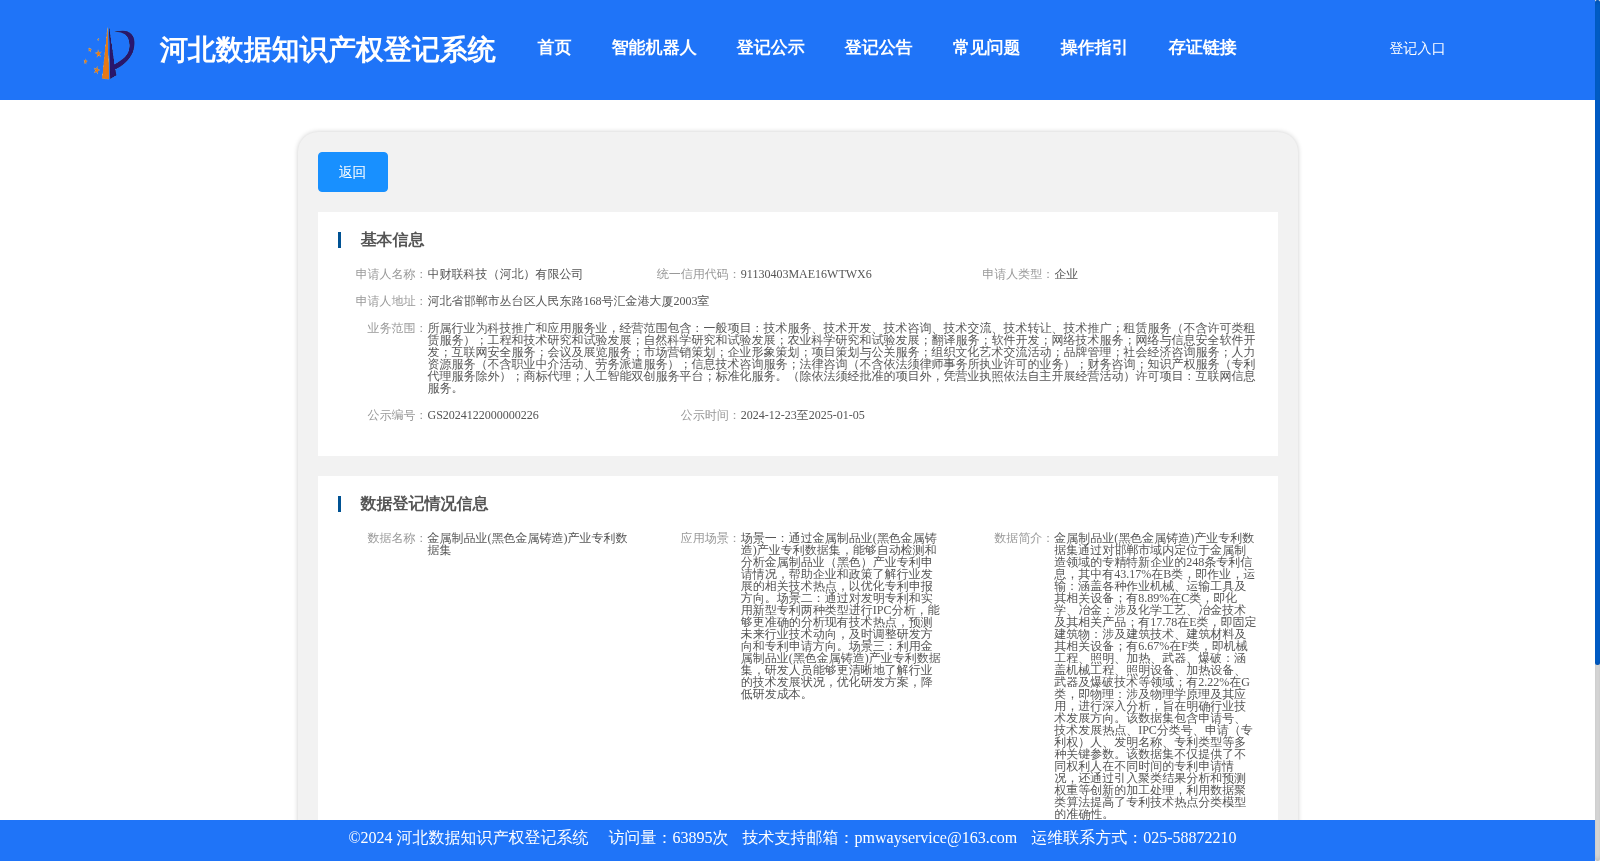Click the 返回 button

[353, 172]
